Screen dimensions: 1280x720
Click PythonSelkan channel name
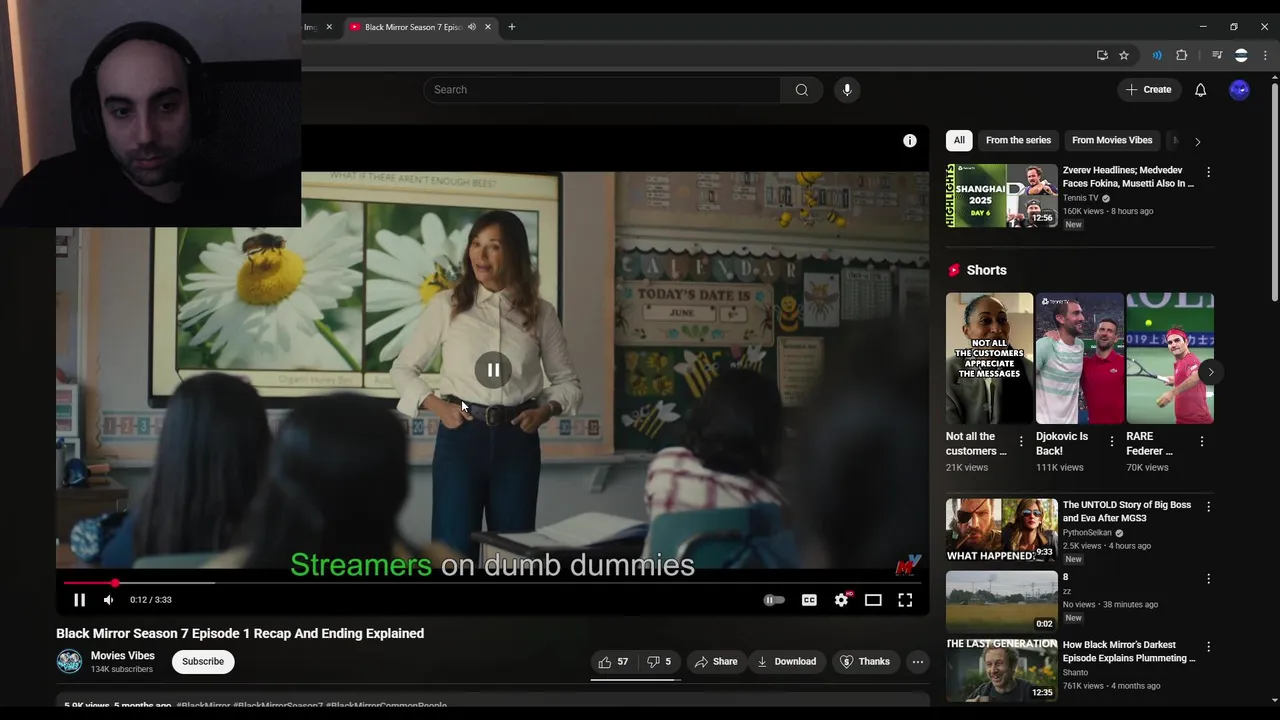pos(1087,533)
